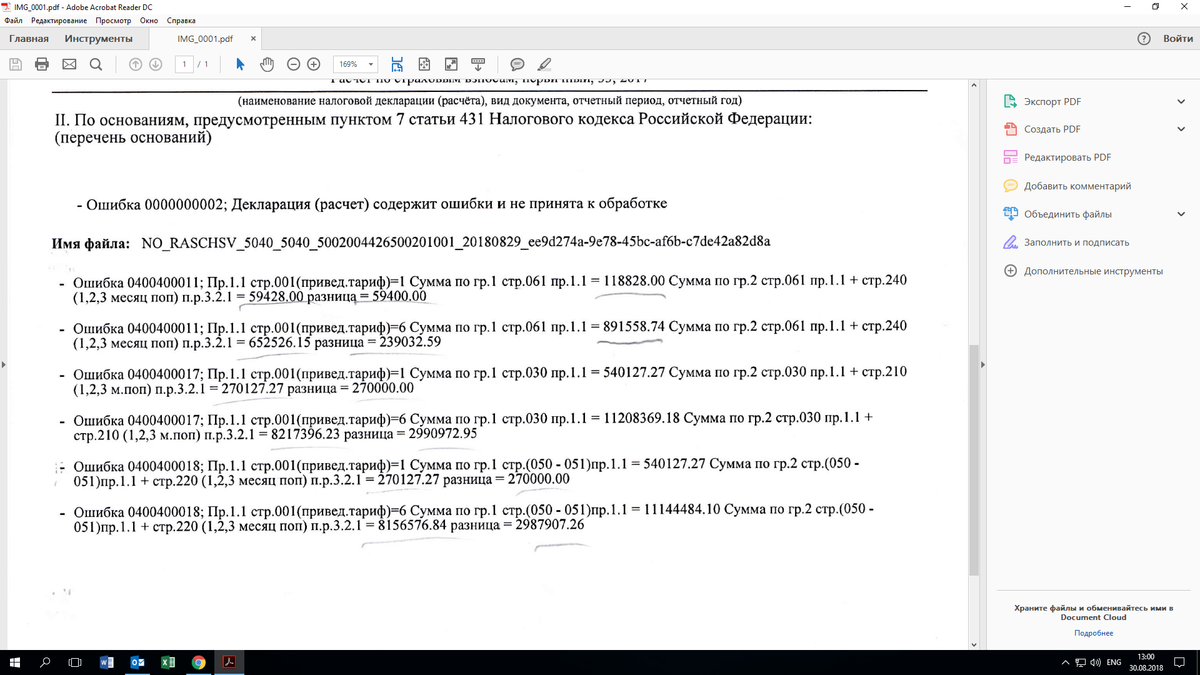This screenshot has width=1200, height=675.
Task: Expand the Объединить файлы options chevron
Action: [x=1181, y=214]
